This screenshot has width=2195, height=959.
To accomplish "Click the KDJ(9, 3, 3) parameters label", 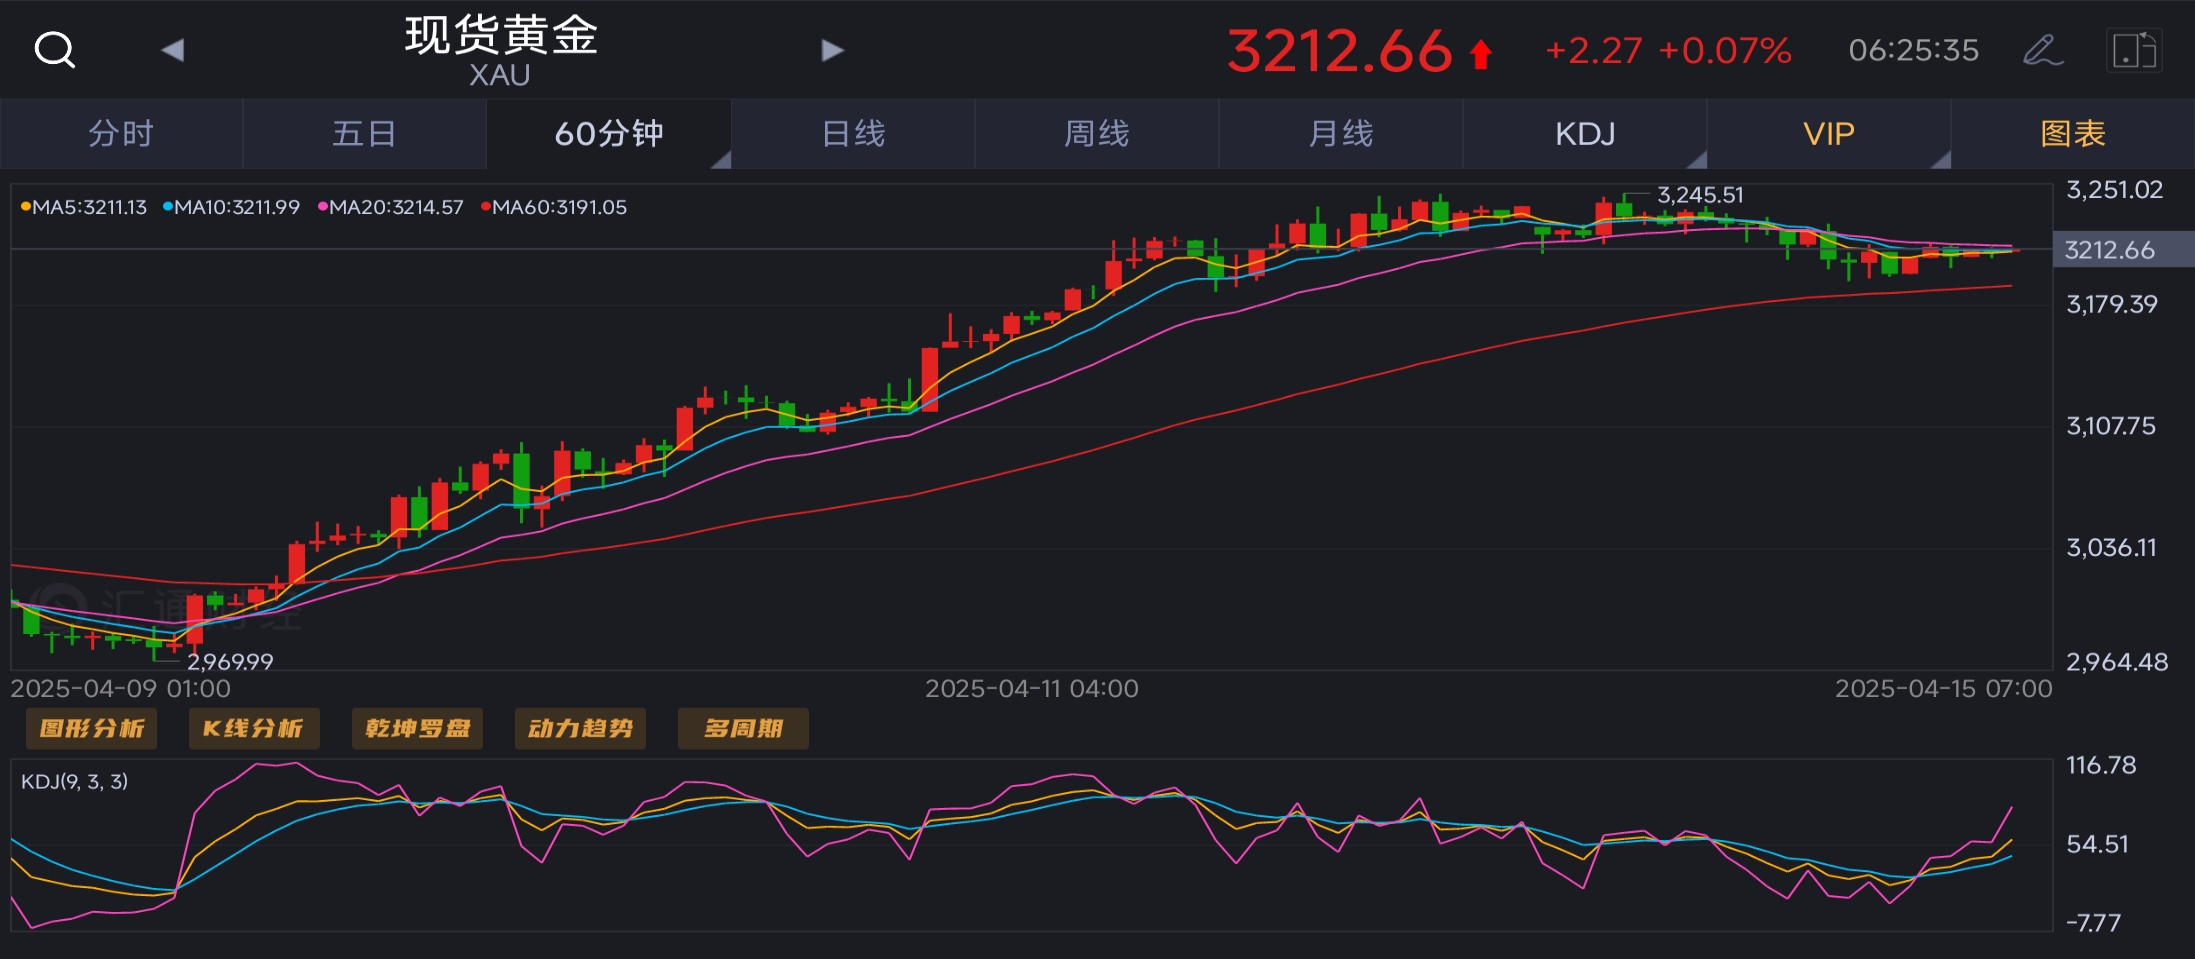I will [x=75, y=781].
